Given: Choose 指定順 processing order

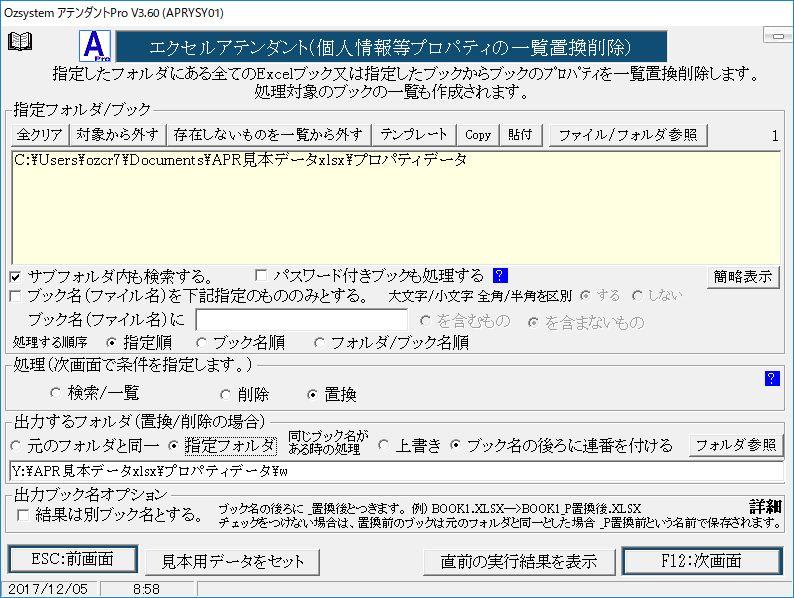Looking at the screenshot, I should pyautogui.click(x=111, y=343).
